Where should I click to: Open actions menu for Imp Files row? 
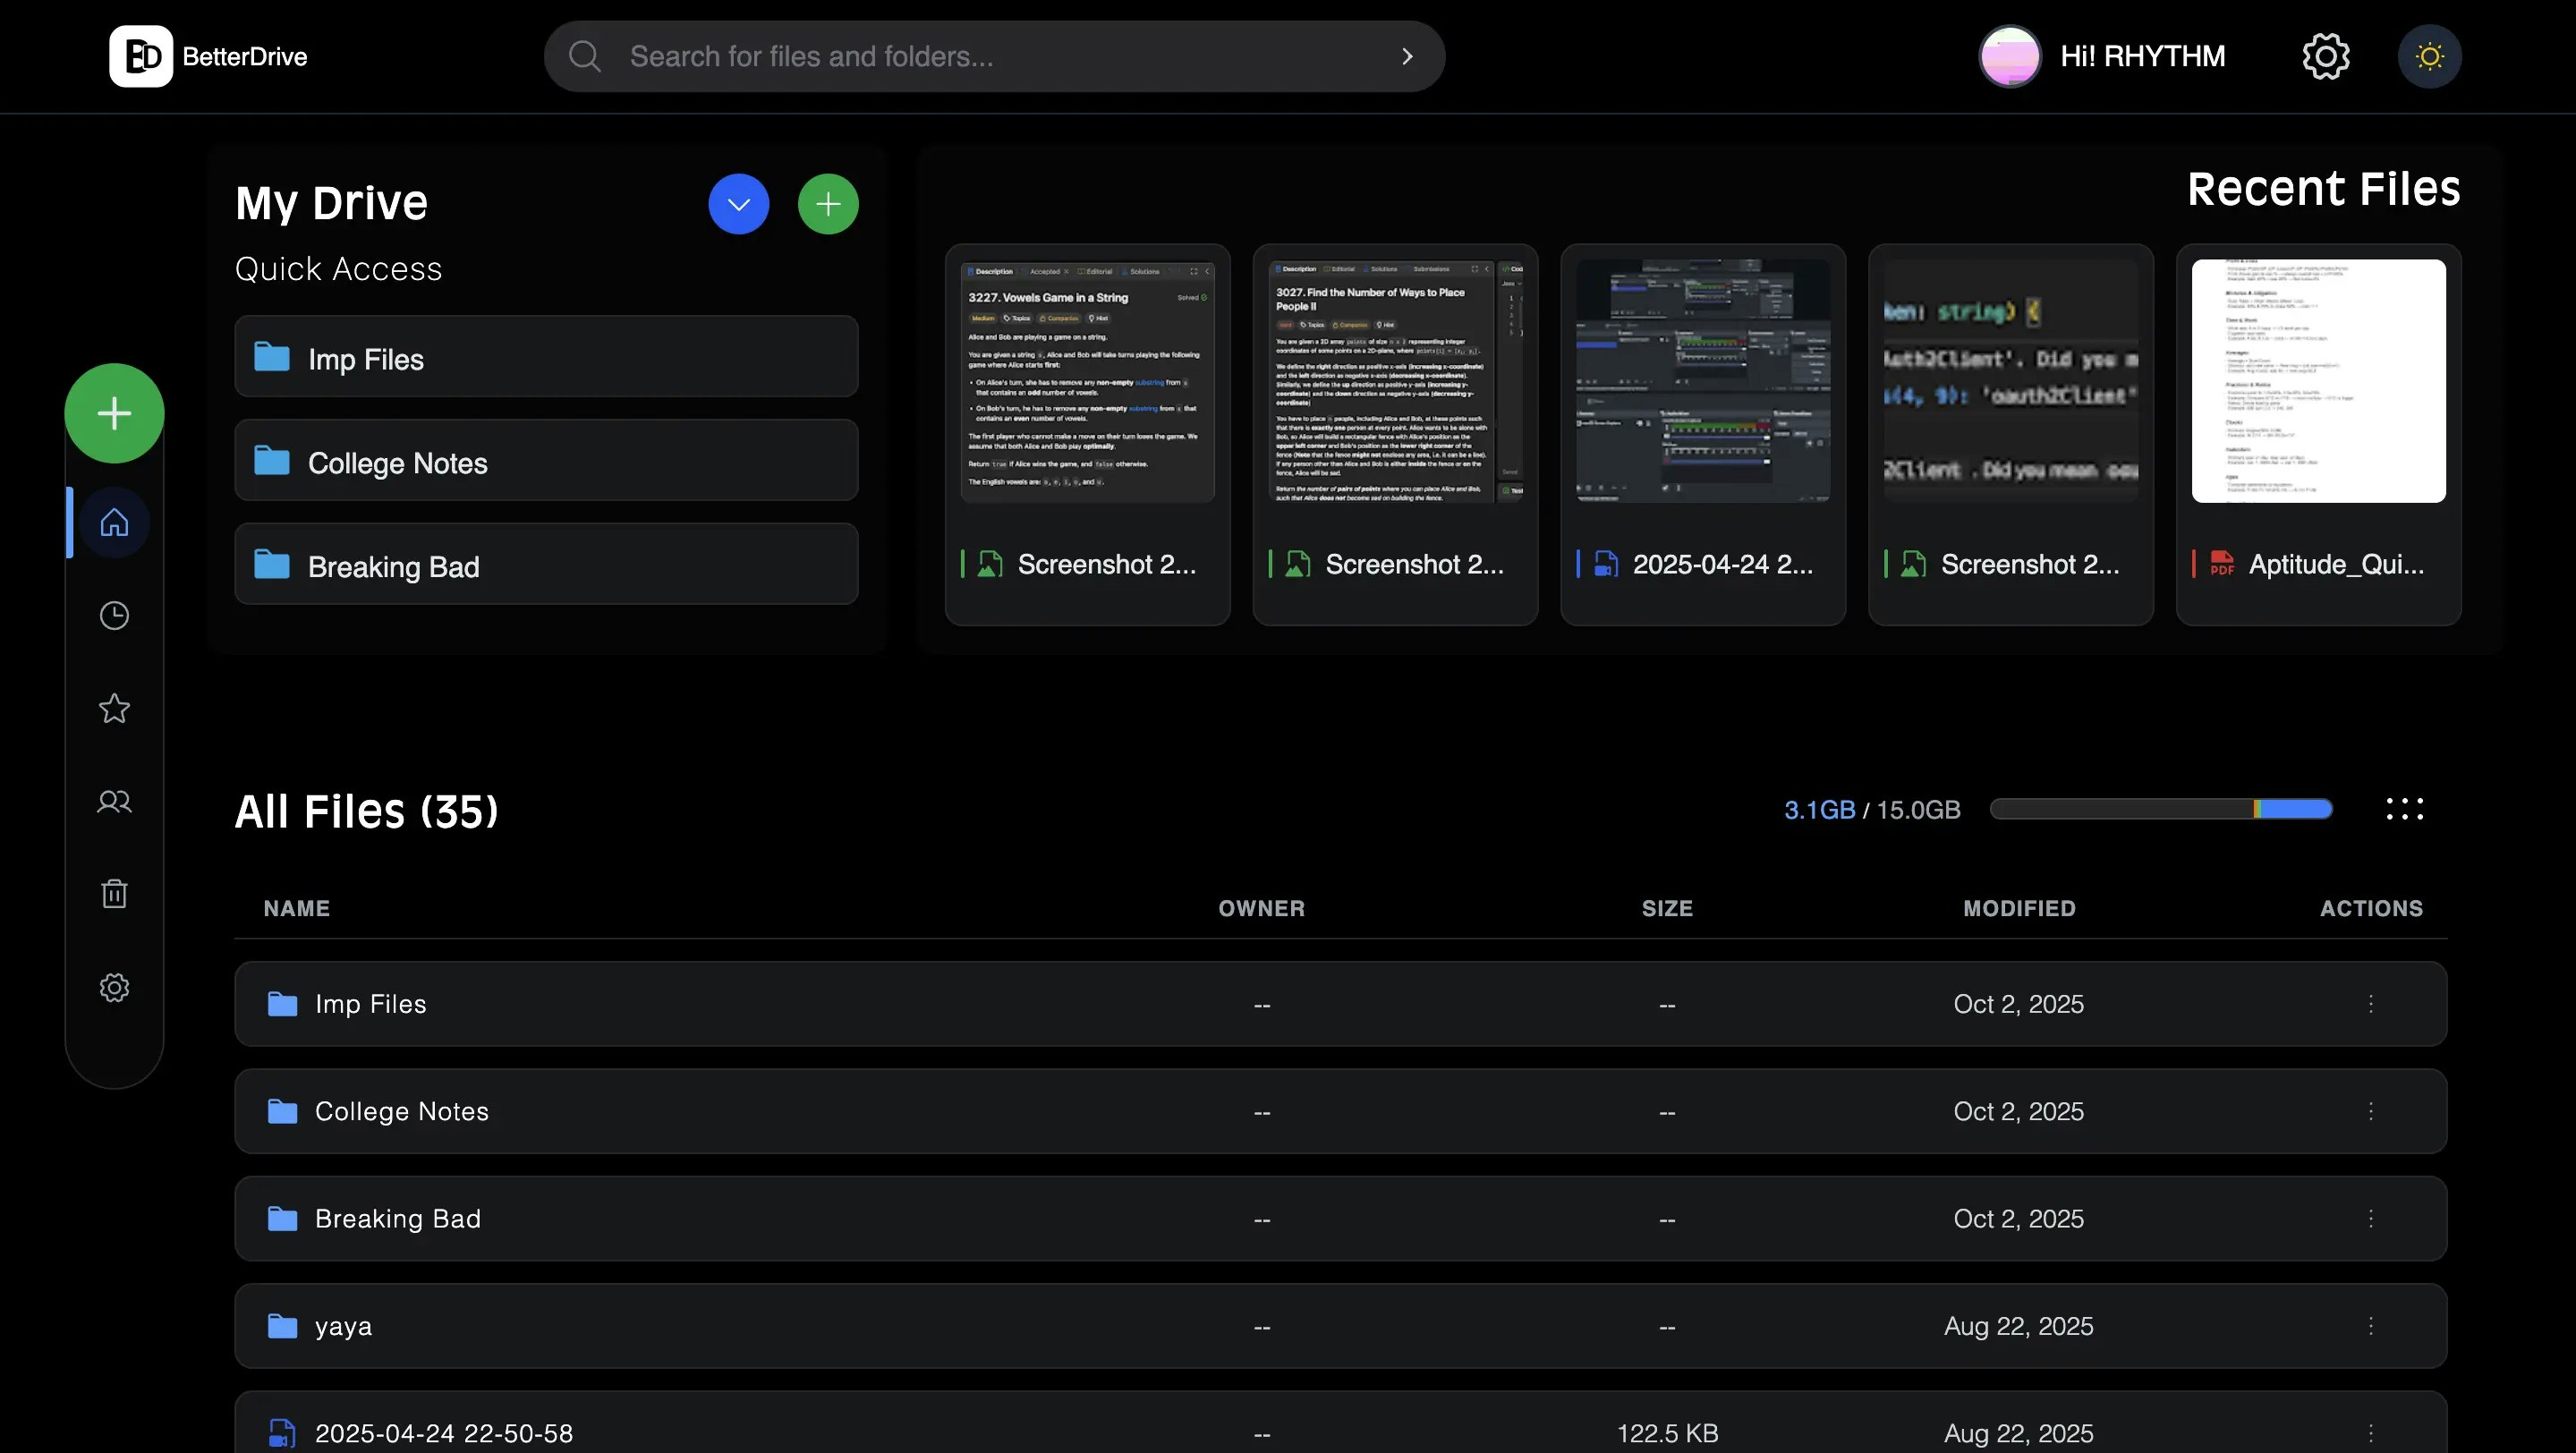(x=2370, y=1004)
